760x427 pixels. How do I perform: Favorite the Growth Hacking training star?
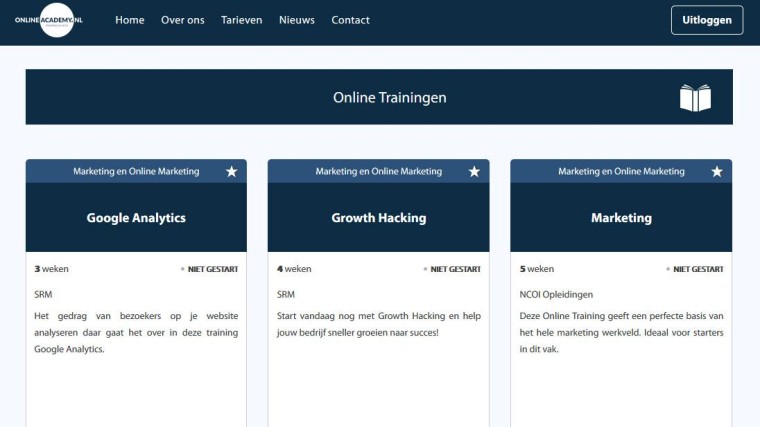(x=474, y=172)
